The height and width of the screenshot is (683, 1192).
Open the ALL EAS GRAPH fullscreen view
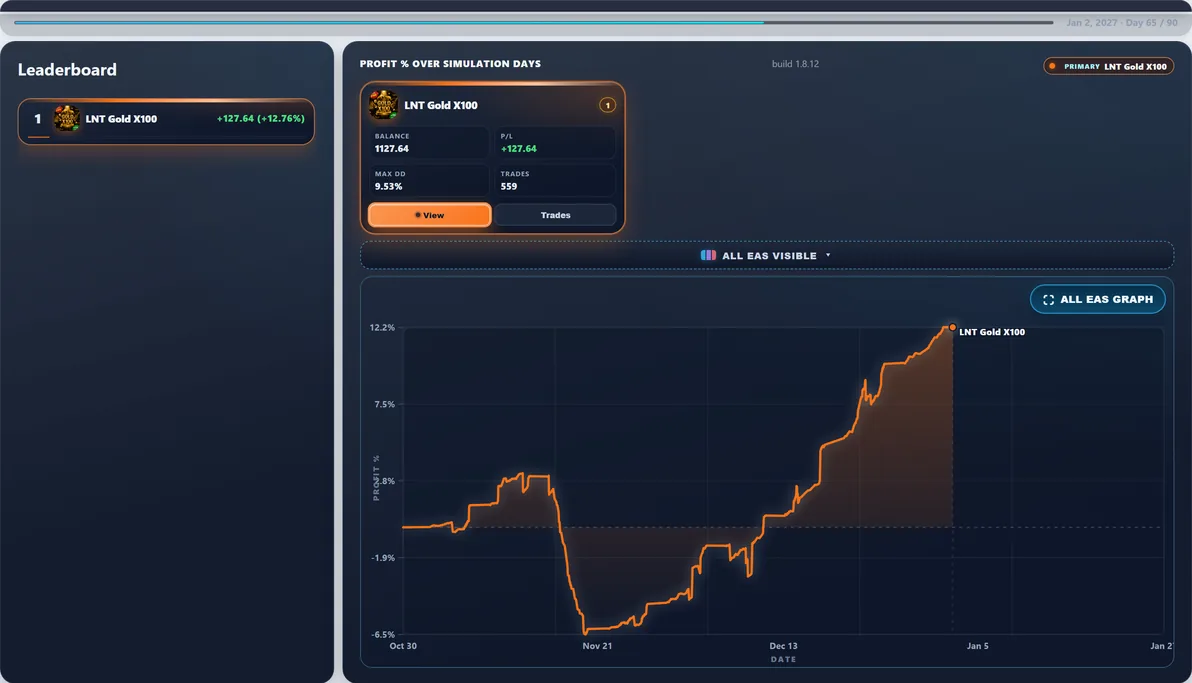1098,299
